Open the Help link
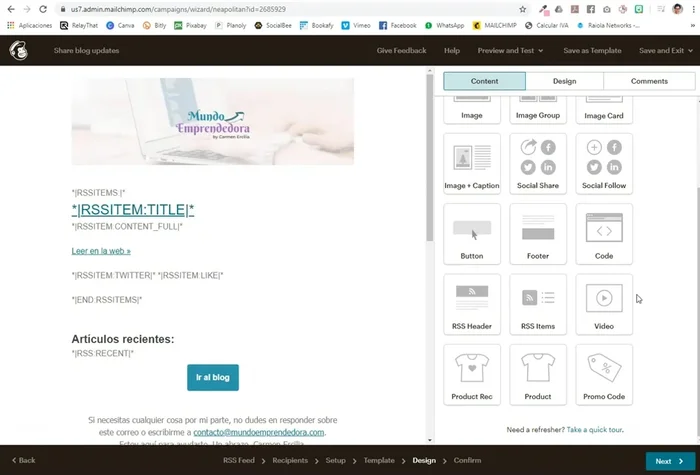 click(x=452, y=50)
